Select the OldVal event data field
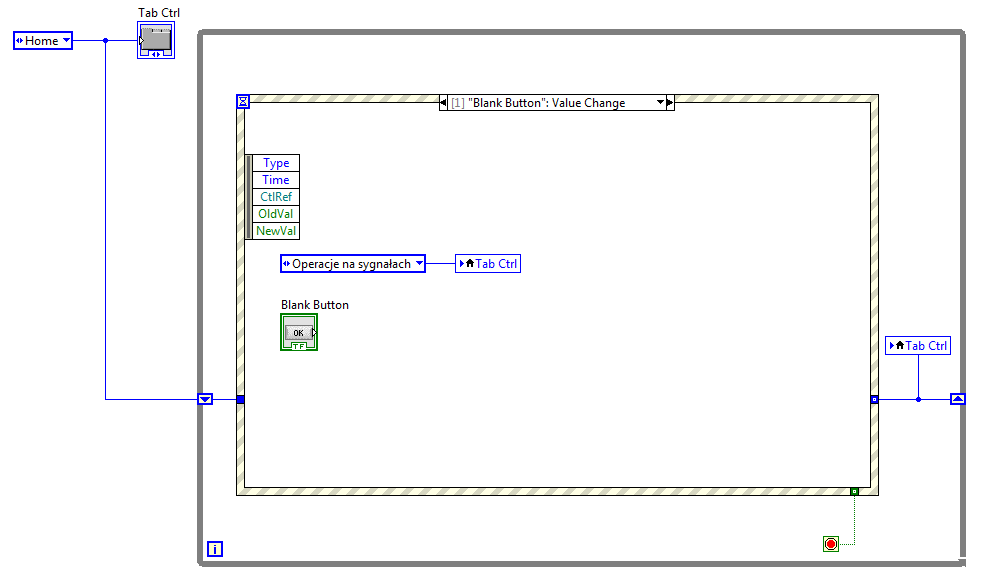 276,214
